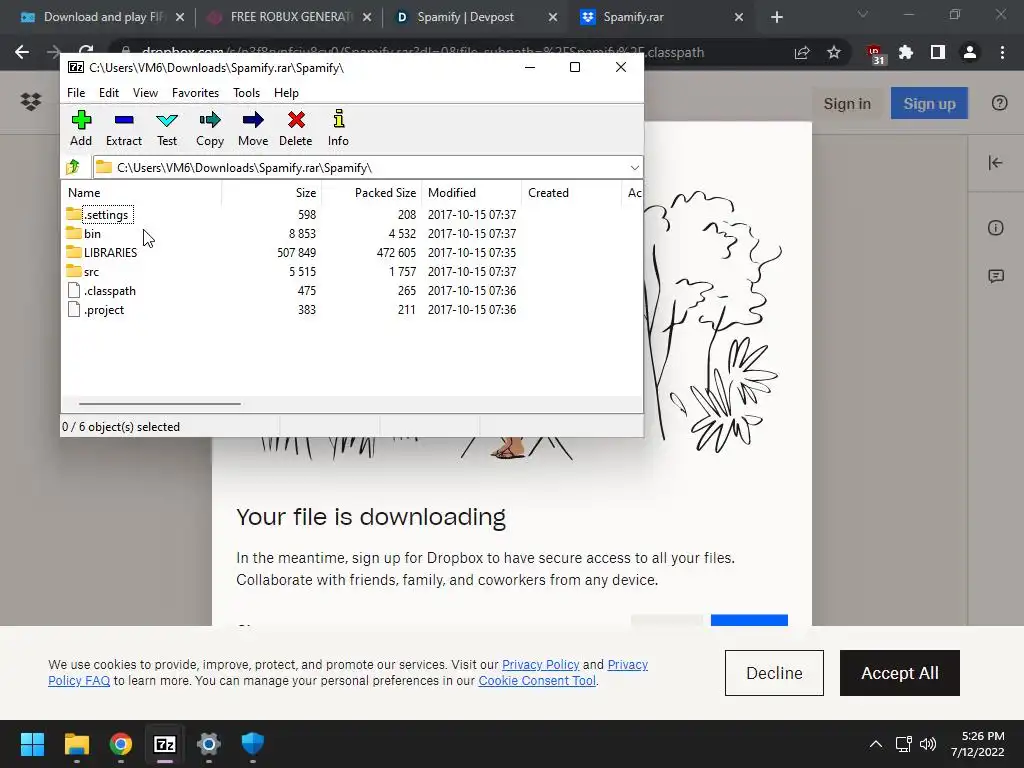The width and height of the screenshot is (1024, 768).
Task: Go up one folder level in 7-Zip
Action: pos(73,167)
